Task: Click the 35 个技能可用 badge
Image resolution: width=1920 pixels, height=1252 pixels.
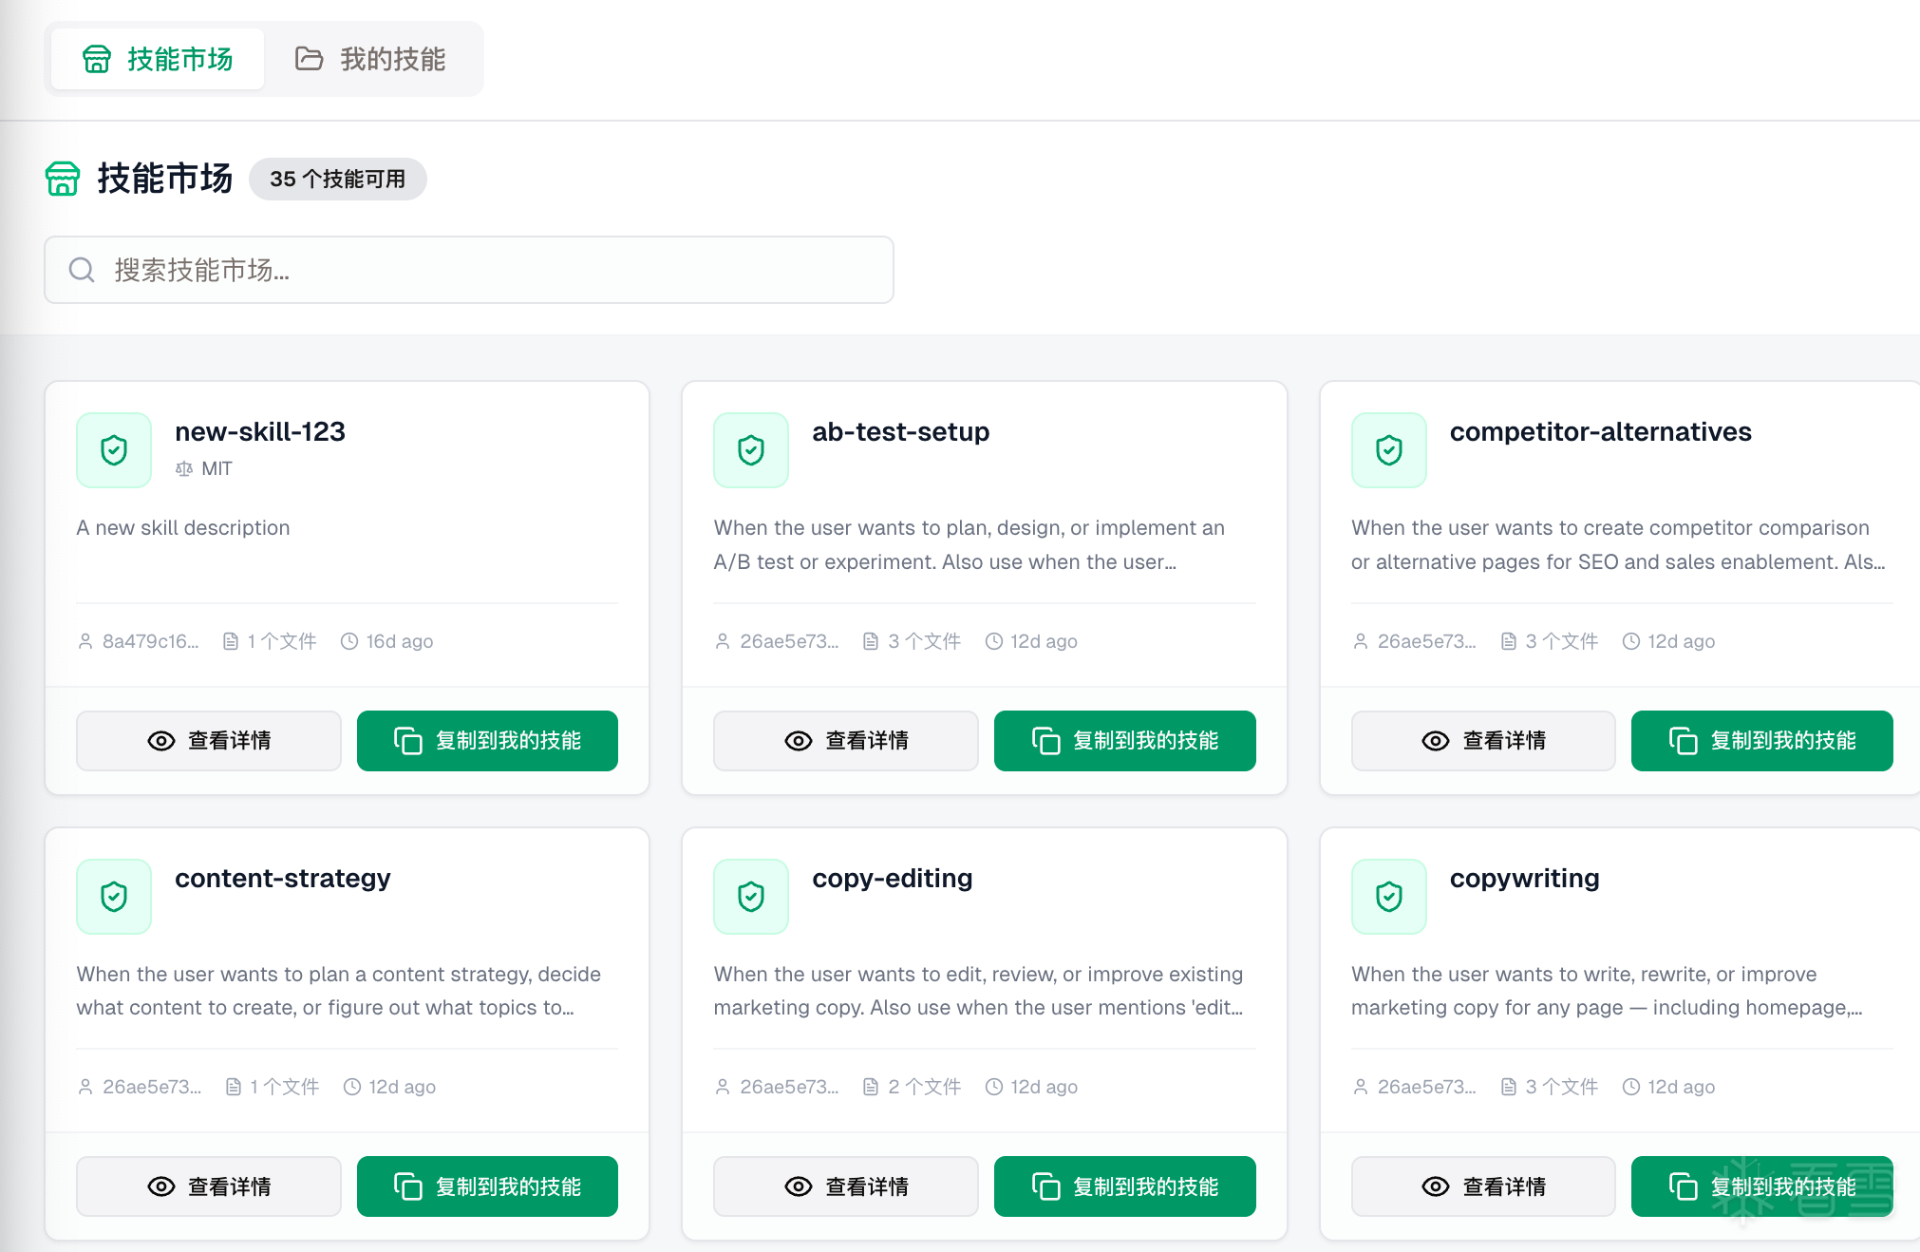Action: 338,179
